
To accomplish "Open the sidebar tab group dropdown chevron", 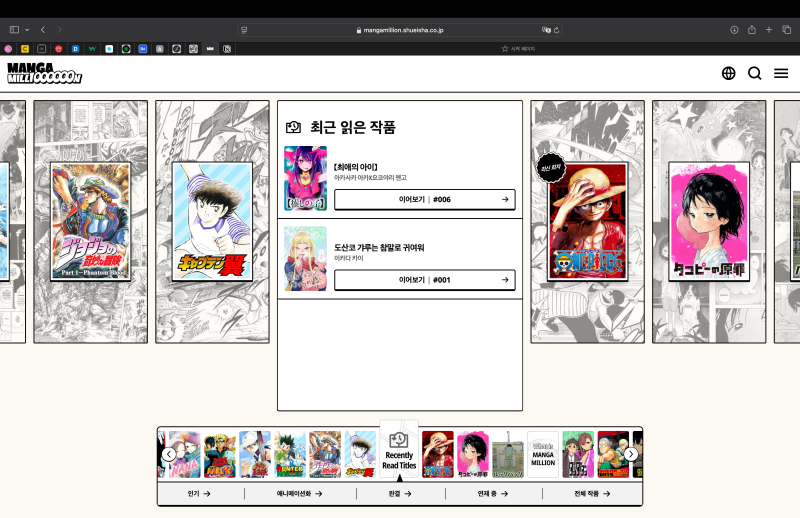I will tap(27, 30).
